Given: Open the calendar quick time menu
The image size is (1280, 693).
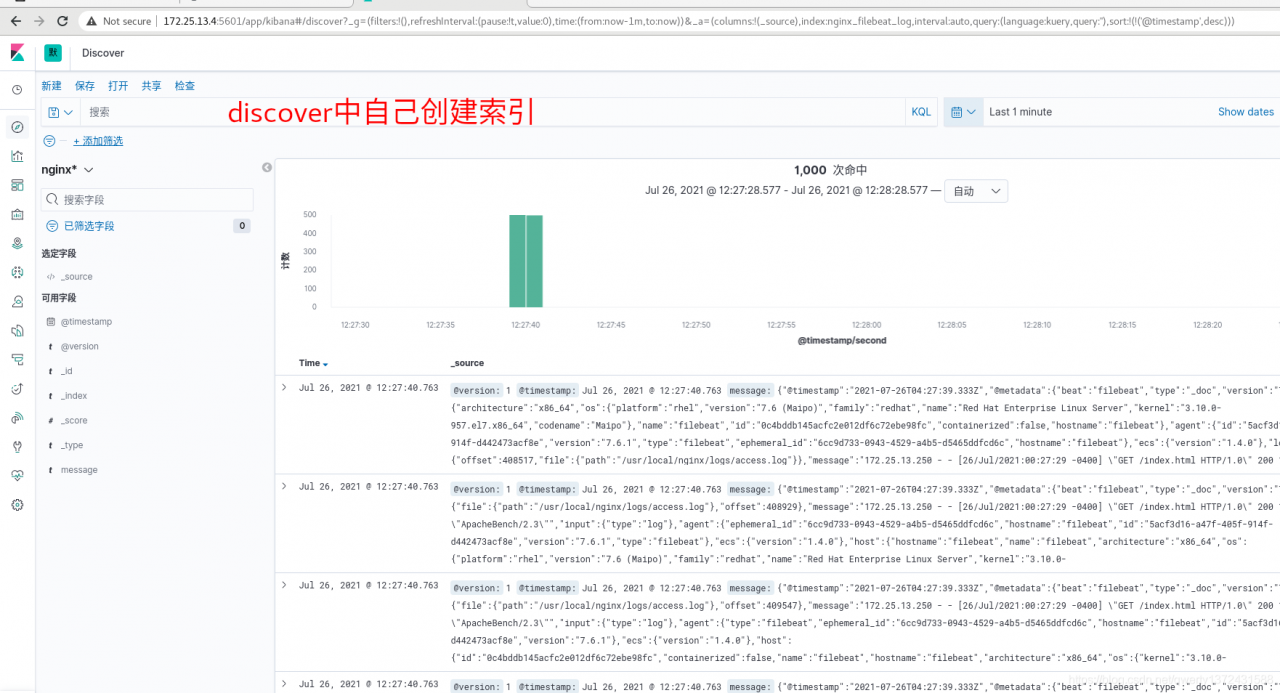Looking at the screenshot, I should 963,112.
